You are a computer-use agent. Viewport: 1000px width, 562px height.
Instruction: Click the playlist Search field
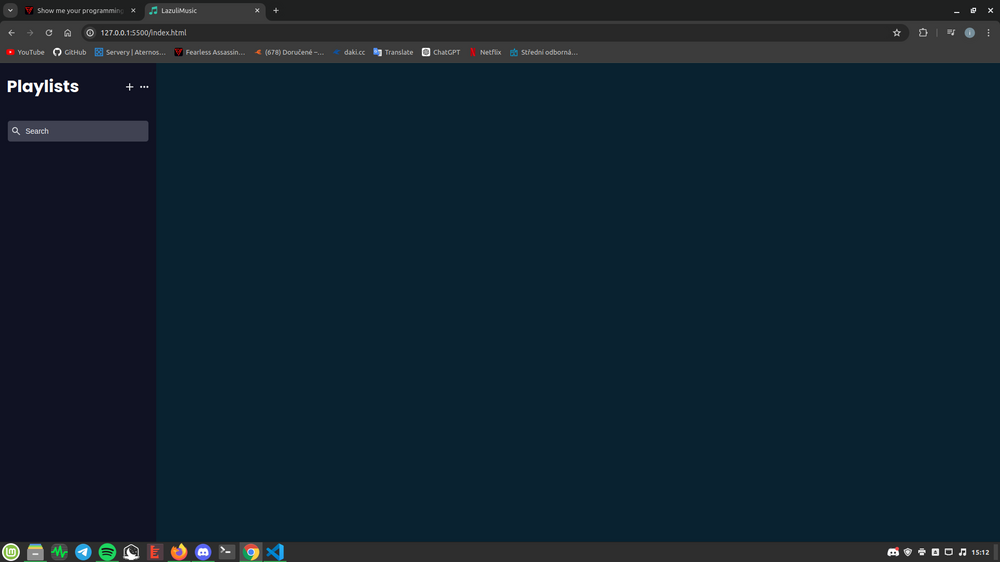(x=78, y=131)
